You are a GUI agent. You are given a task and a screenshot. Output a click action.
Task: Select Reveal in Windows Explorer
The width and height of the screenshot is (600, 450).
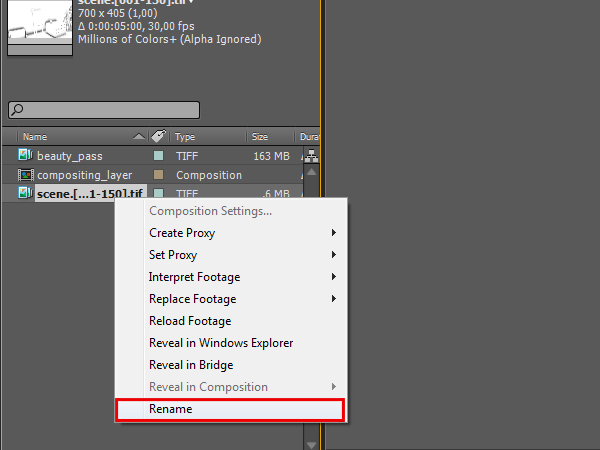(x=221, y=343)
